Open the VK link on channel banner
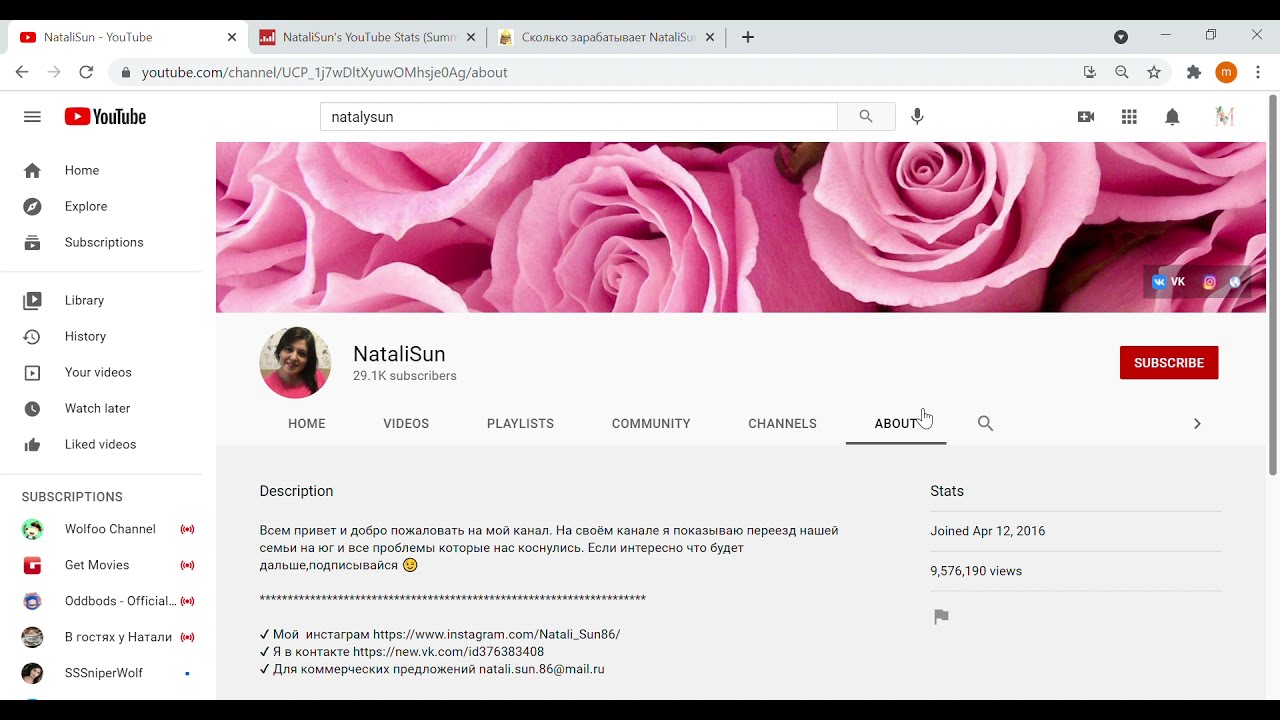 pos(1169,282)
